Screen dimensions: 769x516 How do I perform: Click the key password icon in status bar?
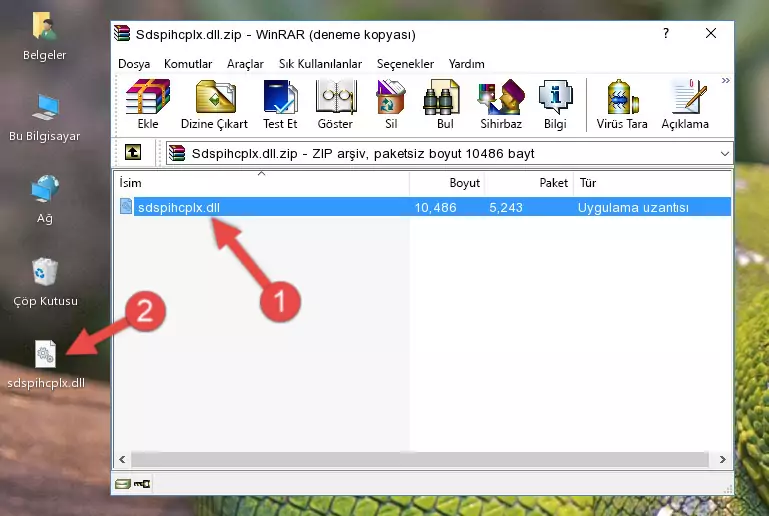tap(142, 484)
